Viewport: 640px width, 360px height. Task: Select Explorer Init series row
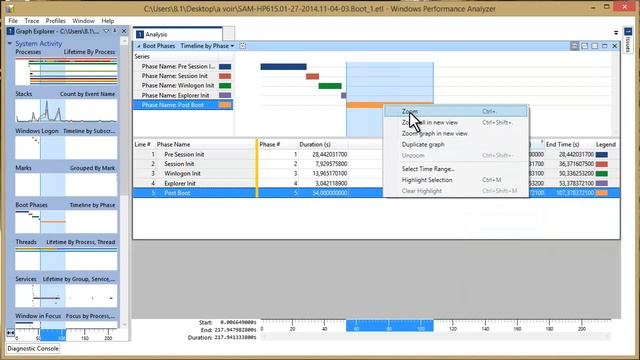click(183, 95)
